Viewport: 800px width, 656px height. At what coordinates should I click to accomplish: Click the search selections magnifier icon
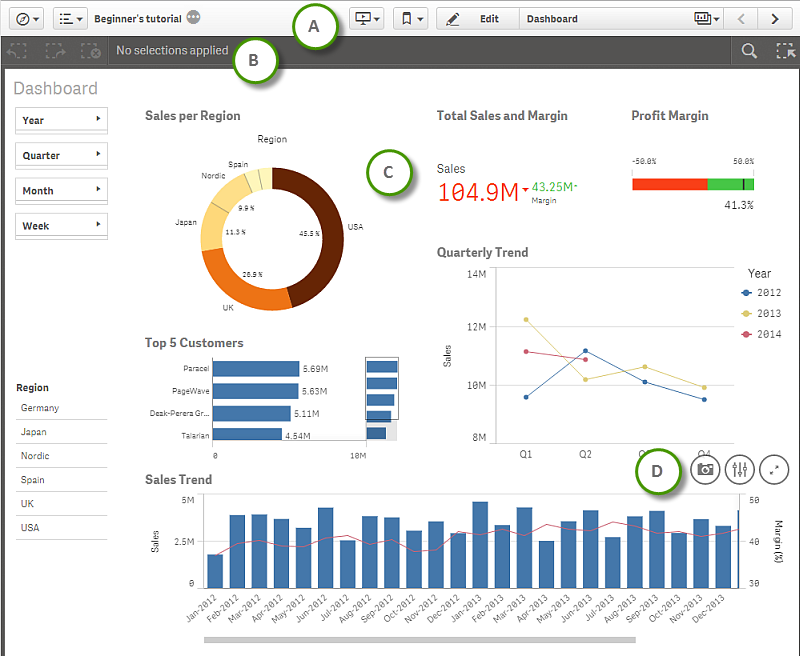pos(748,51)
